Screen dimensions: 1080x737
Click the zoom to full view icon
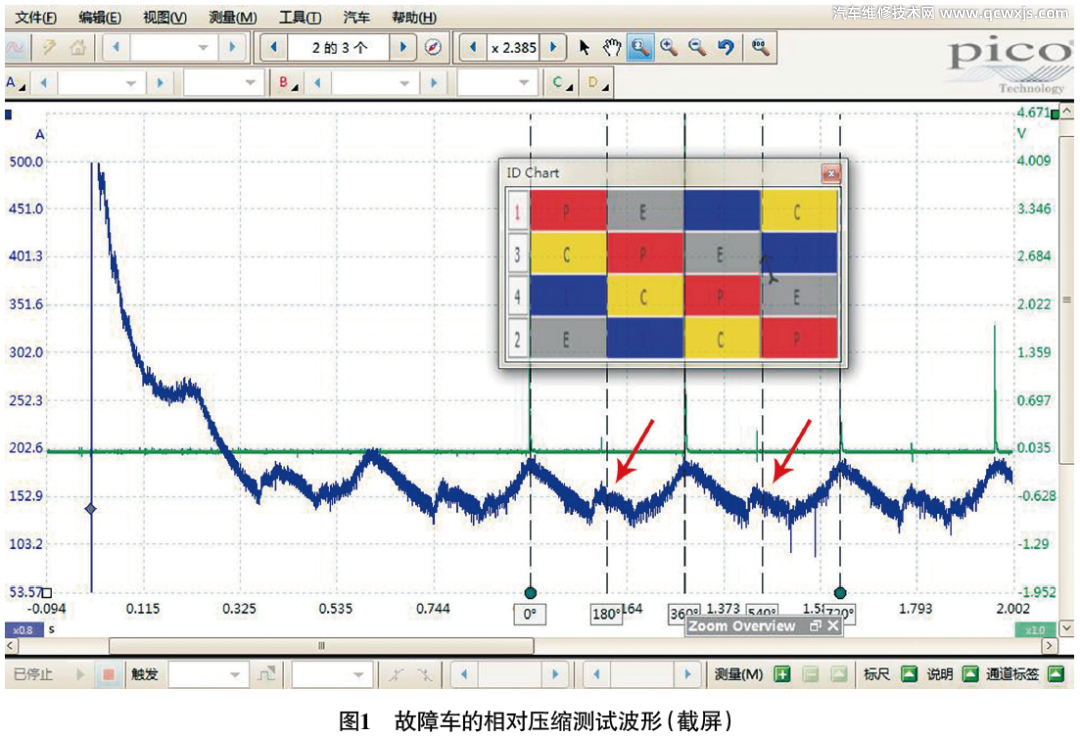[x=760, y=47]
